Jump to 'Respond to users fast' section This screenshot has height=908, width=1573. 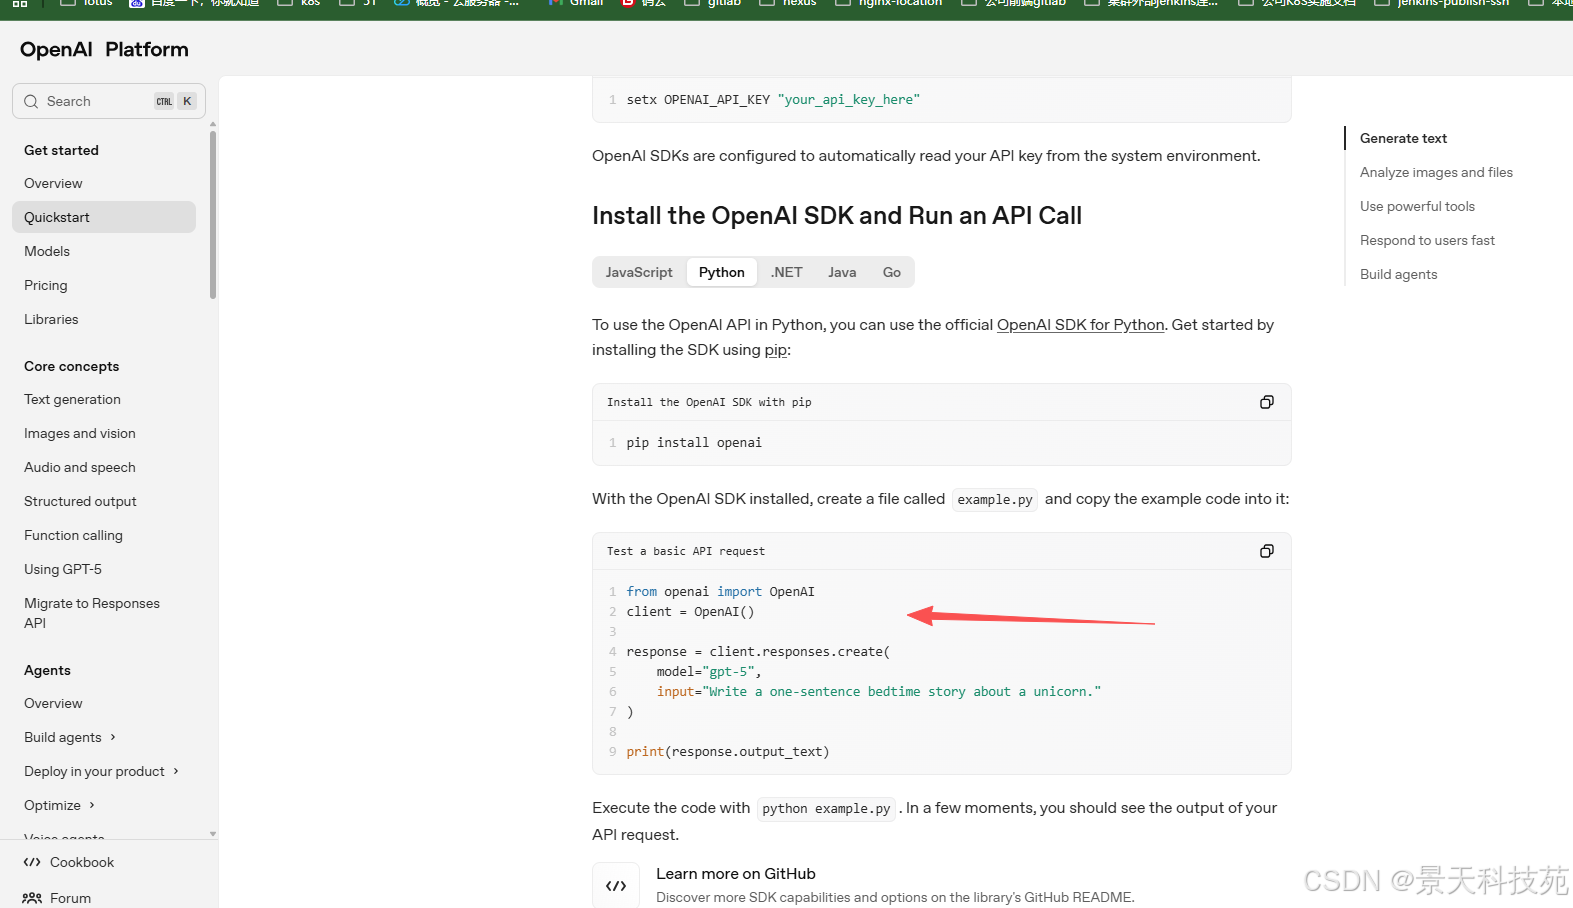pos(1427,240)
